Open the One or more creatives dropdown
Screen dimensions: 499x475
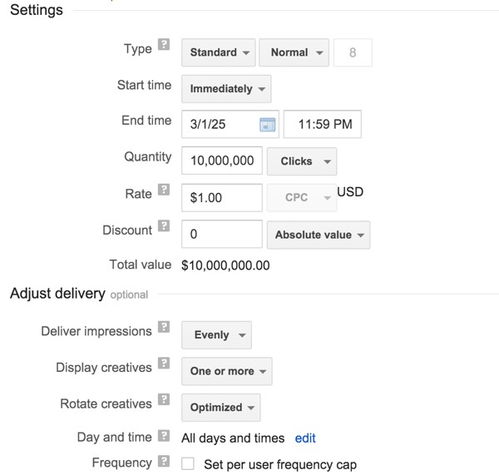click(227, 371)
